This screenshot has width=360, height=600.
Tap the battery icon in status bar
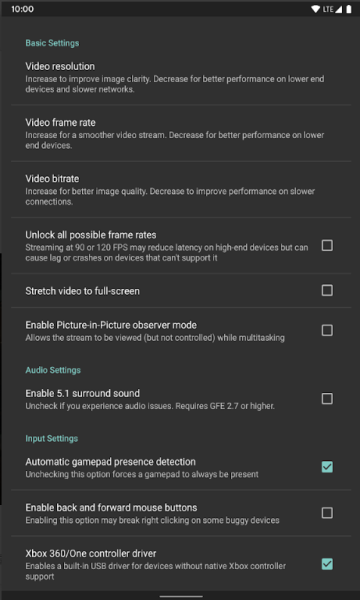(x=349, y=9)
